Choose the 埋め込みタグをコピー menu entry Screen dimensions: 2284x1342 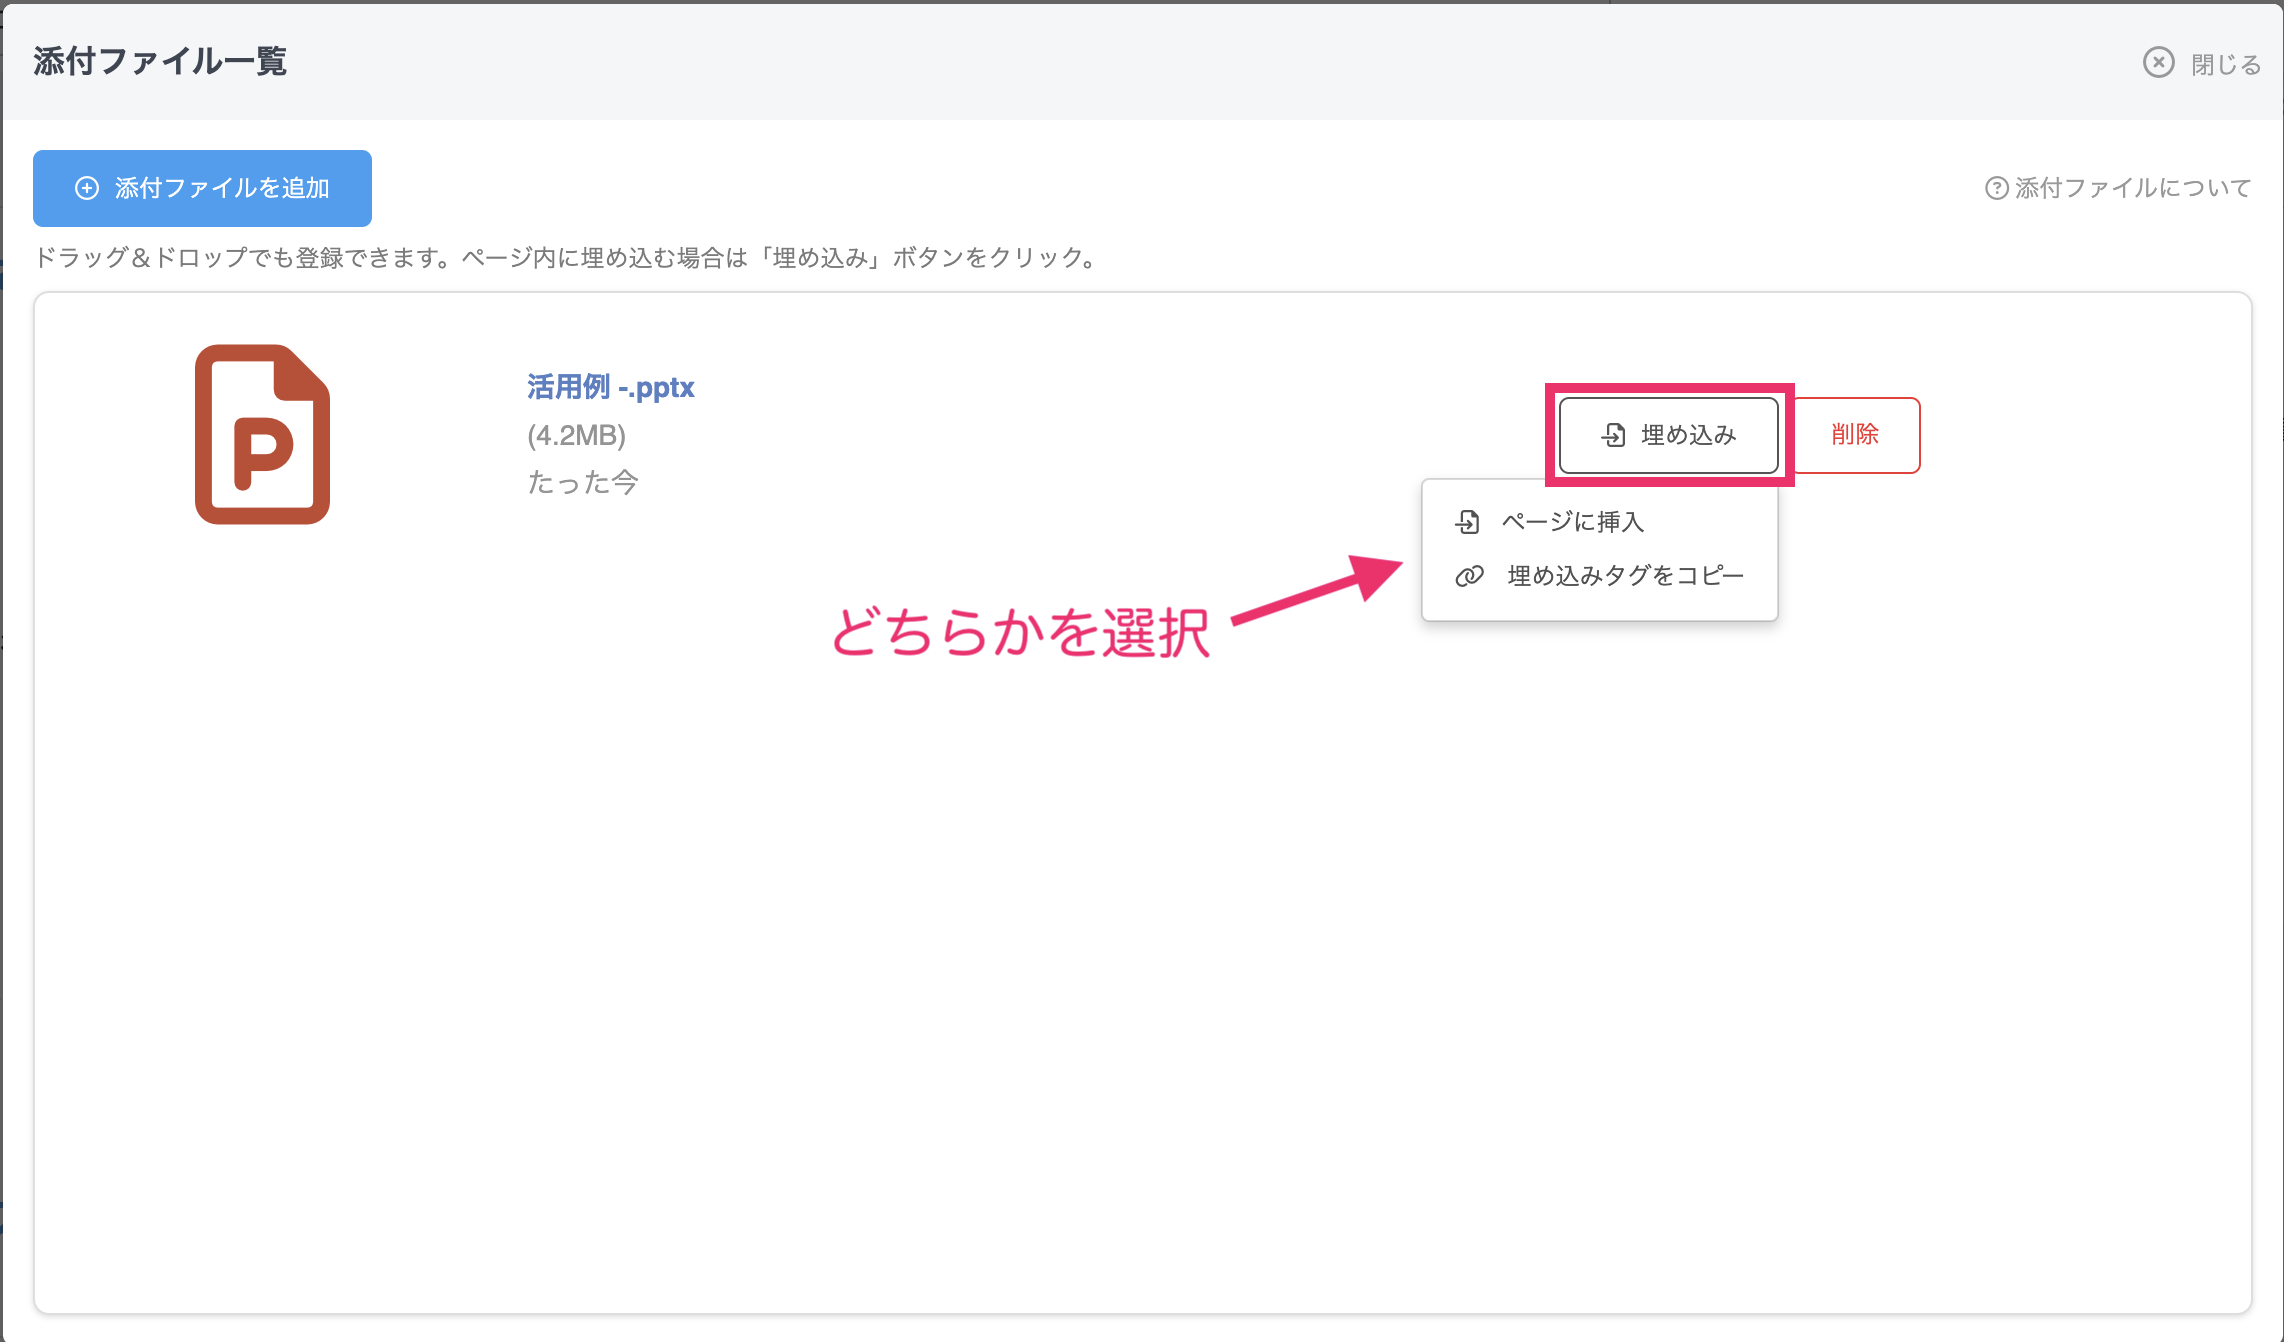pyautogui.click(x=1625, y=576)
